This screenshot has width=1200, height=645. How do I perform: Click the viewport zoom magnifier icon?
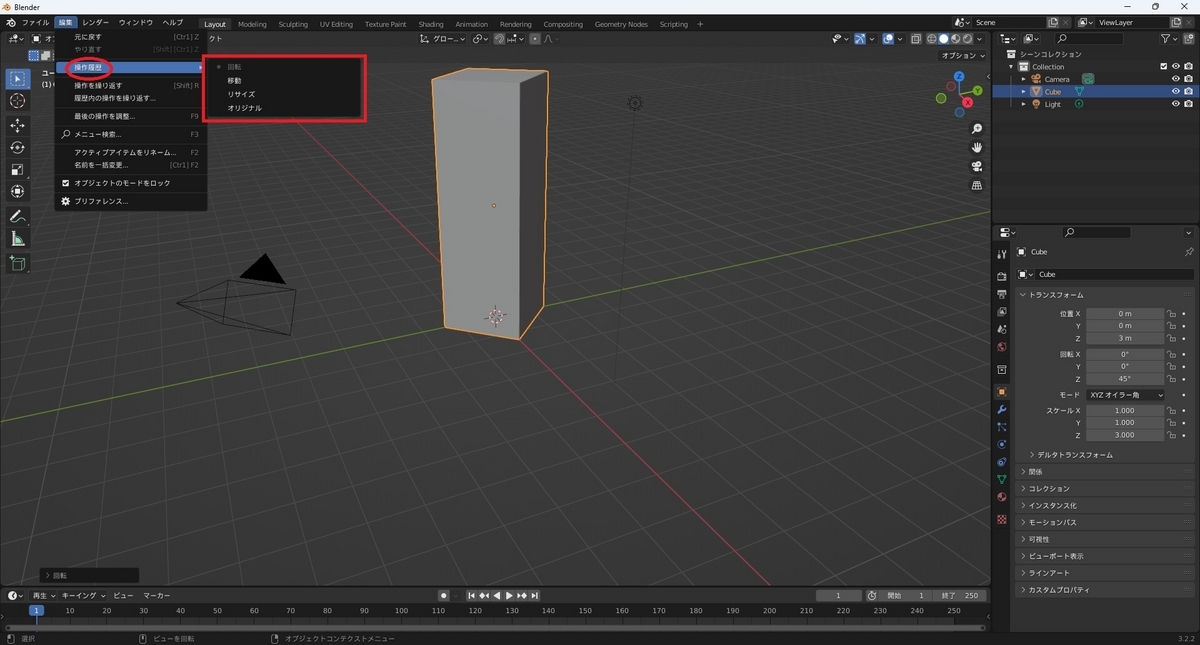coord(977,129)
